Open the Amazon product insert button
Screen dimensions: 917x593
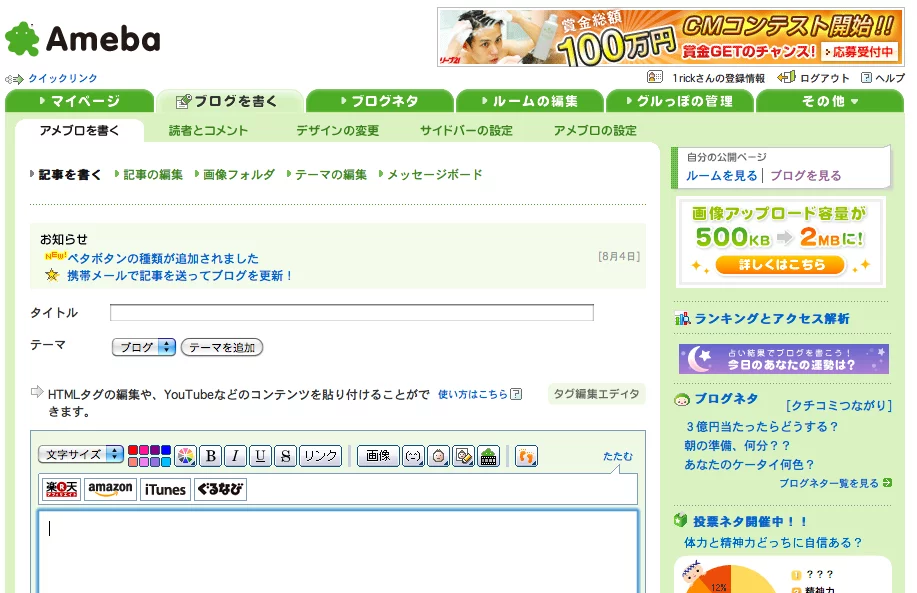[110, 489]
